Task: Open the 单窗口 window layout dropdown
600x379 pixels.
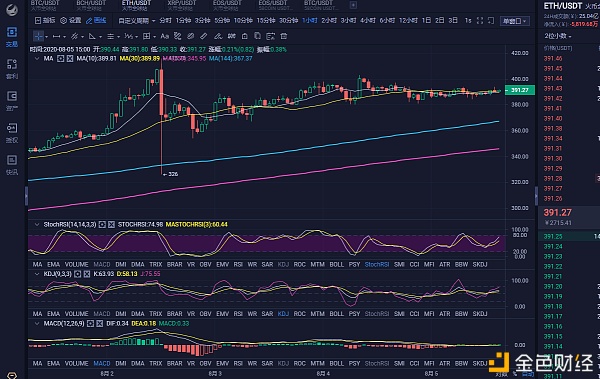Action: pos(515,21)
